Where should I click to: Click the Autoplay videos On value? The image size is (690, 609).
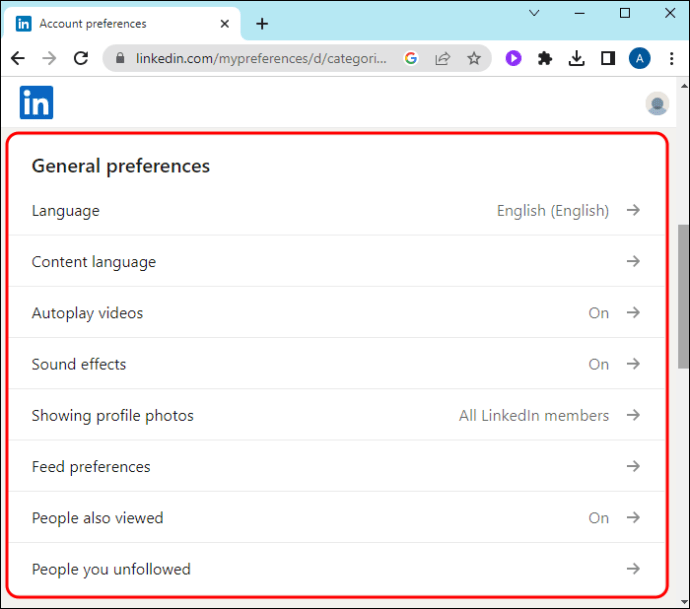click(598, 313)
